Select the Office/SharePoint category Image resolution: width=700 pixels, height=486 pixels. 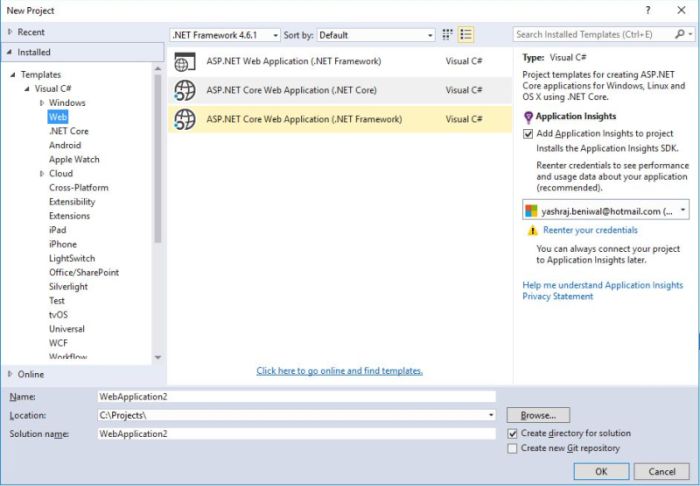coord(84,273)
